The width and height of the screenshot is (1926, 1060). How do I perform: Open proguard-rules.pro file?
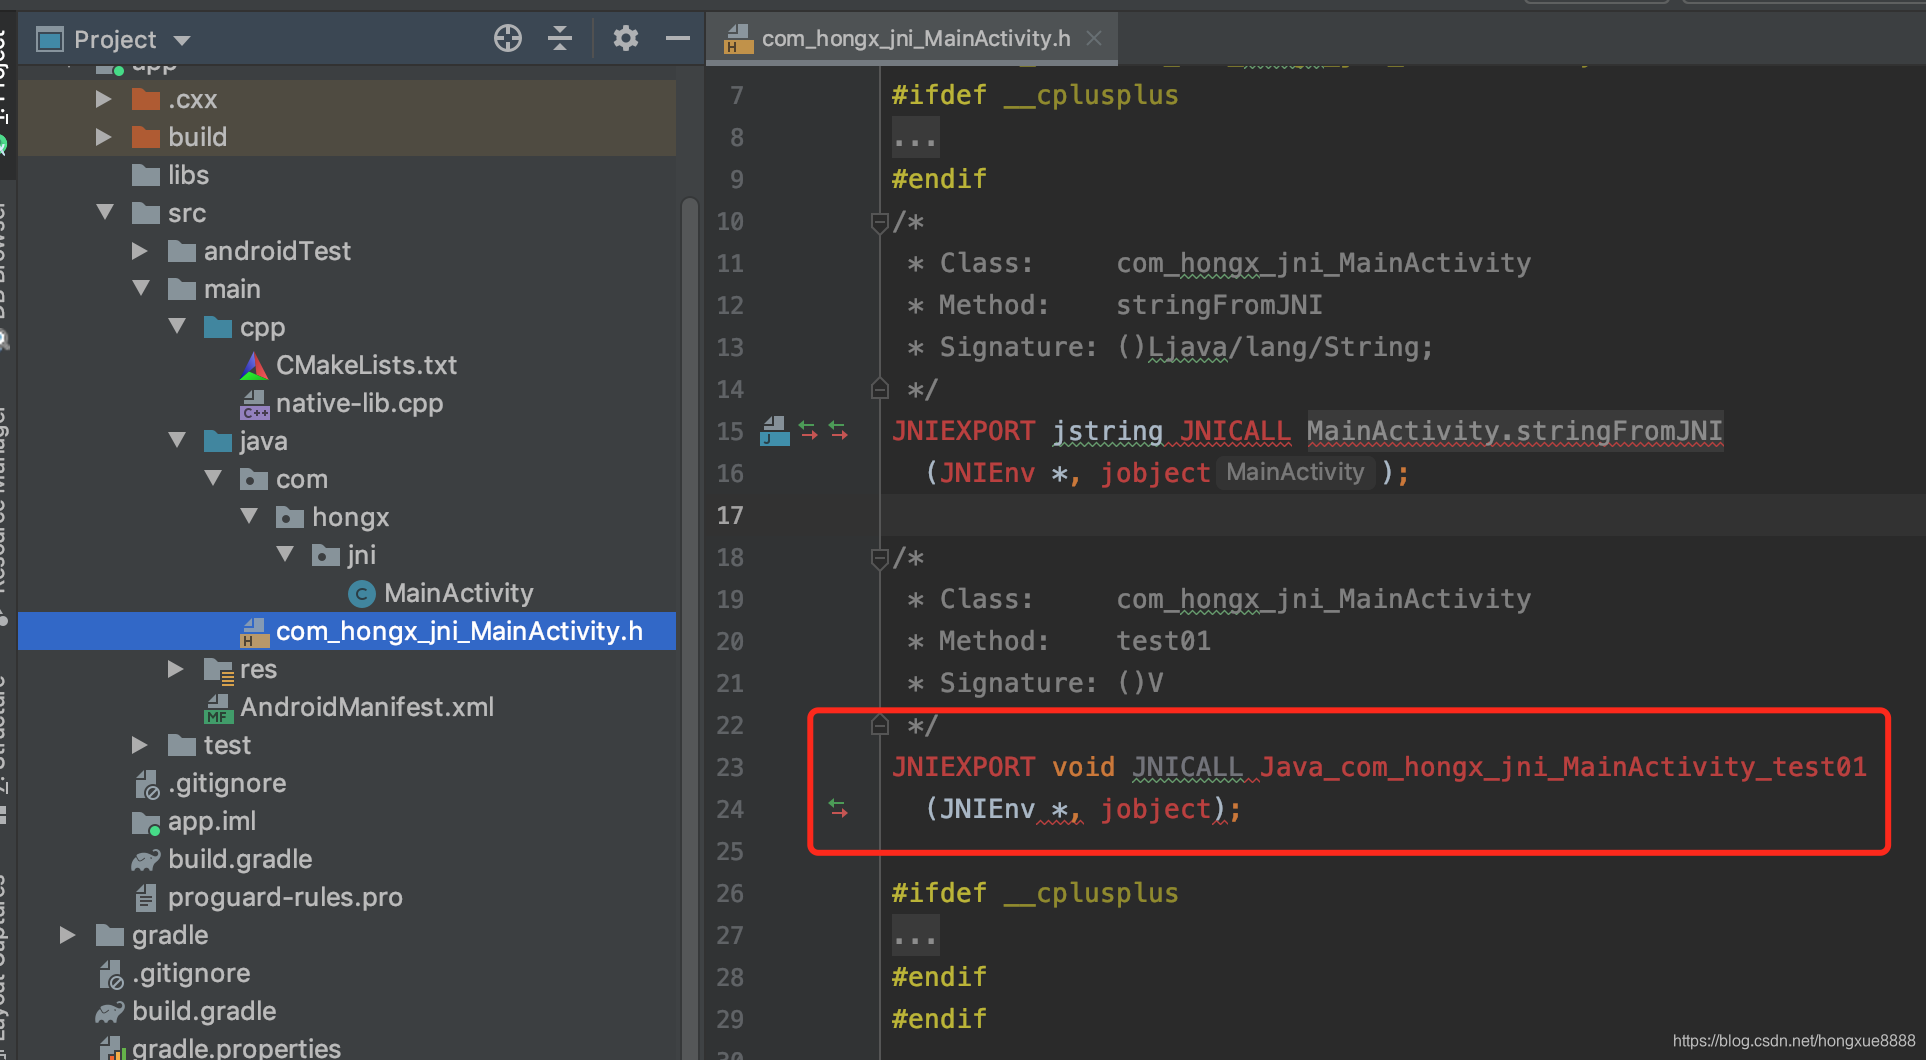pos(285,897)
